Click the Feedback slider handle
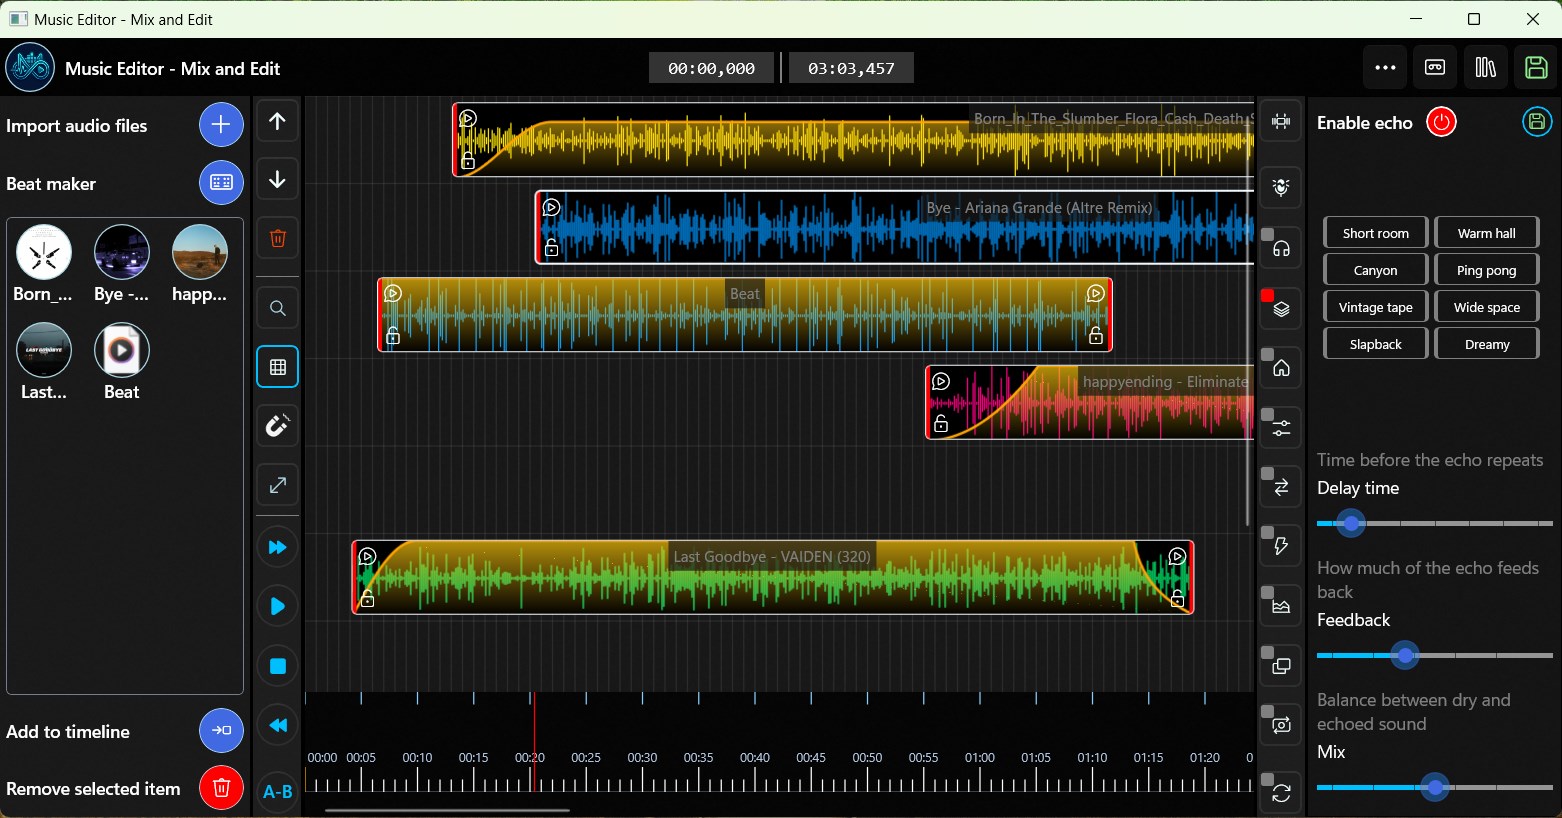Viewport: 1562px width, 818px height. click(1405, 656)
